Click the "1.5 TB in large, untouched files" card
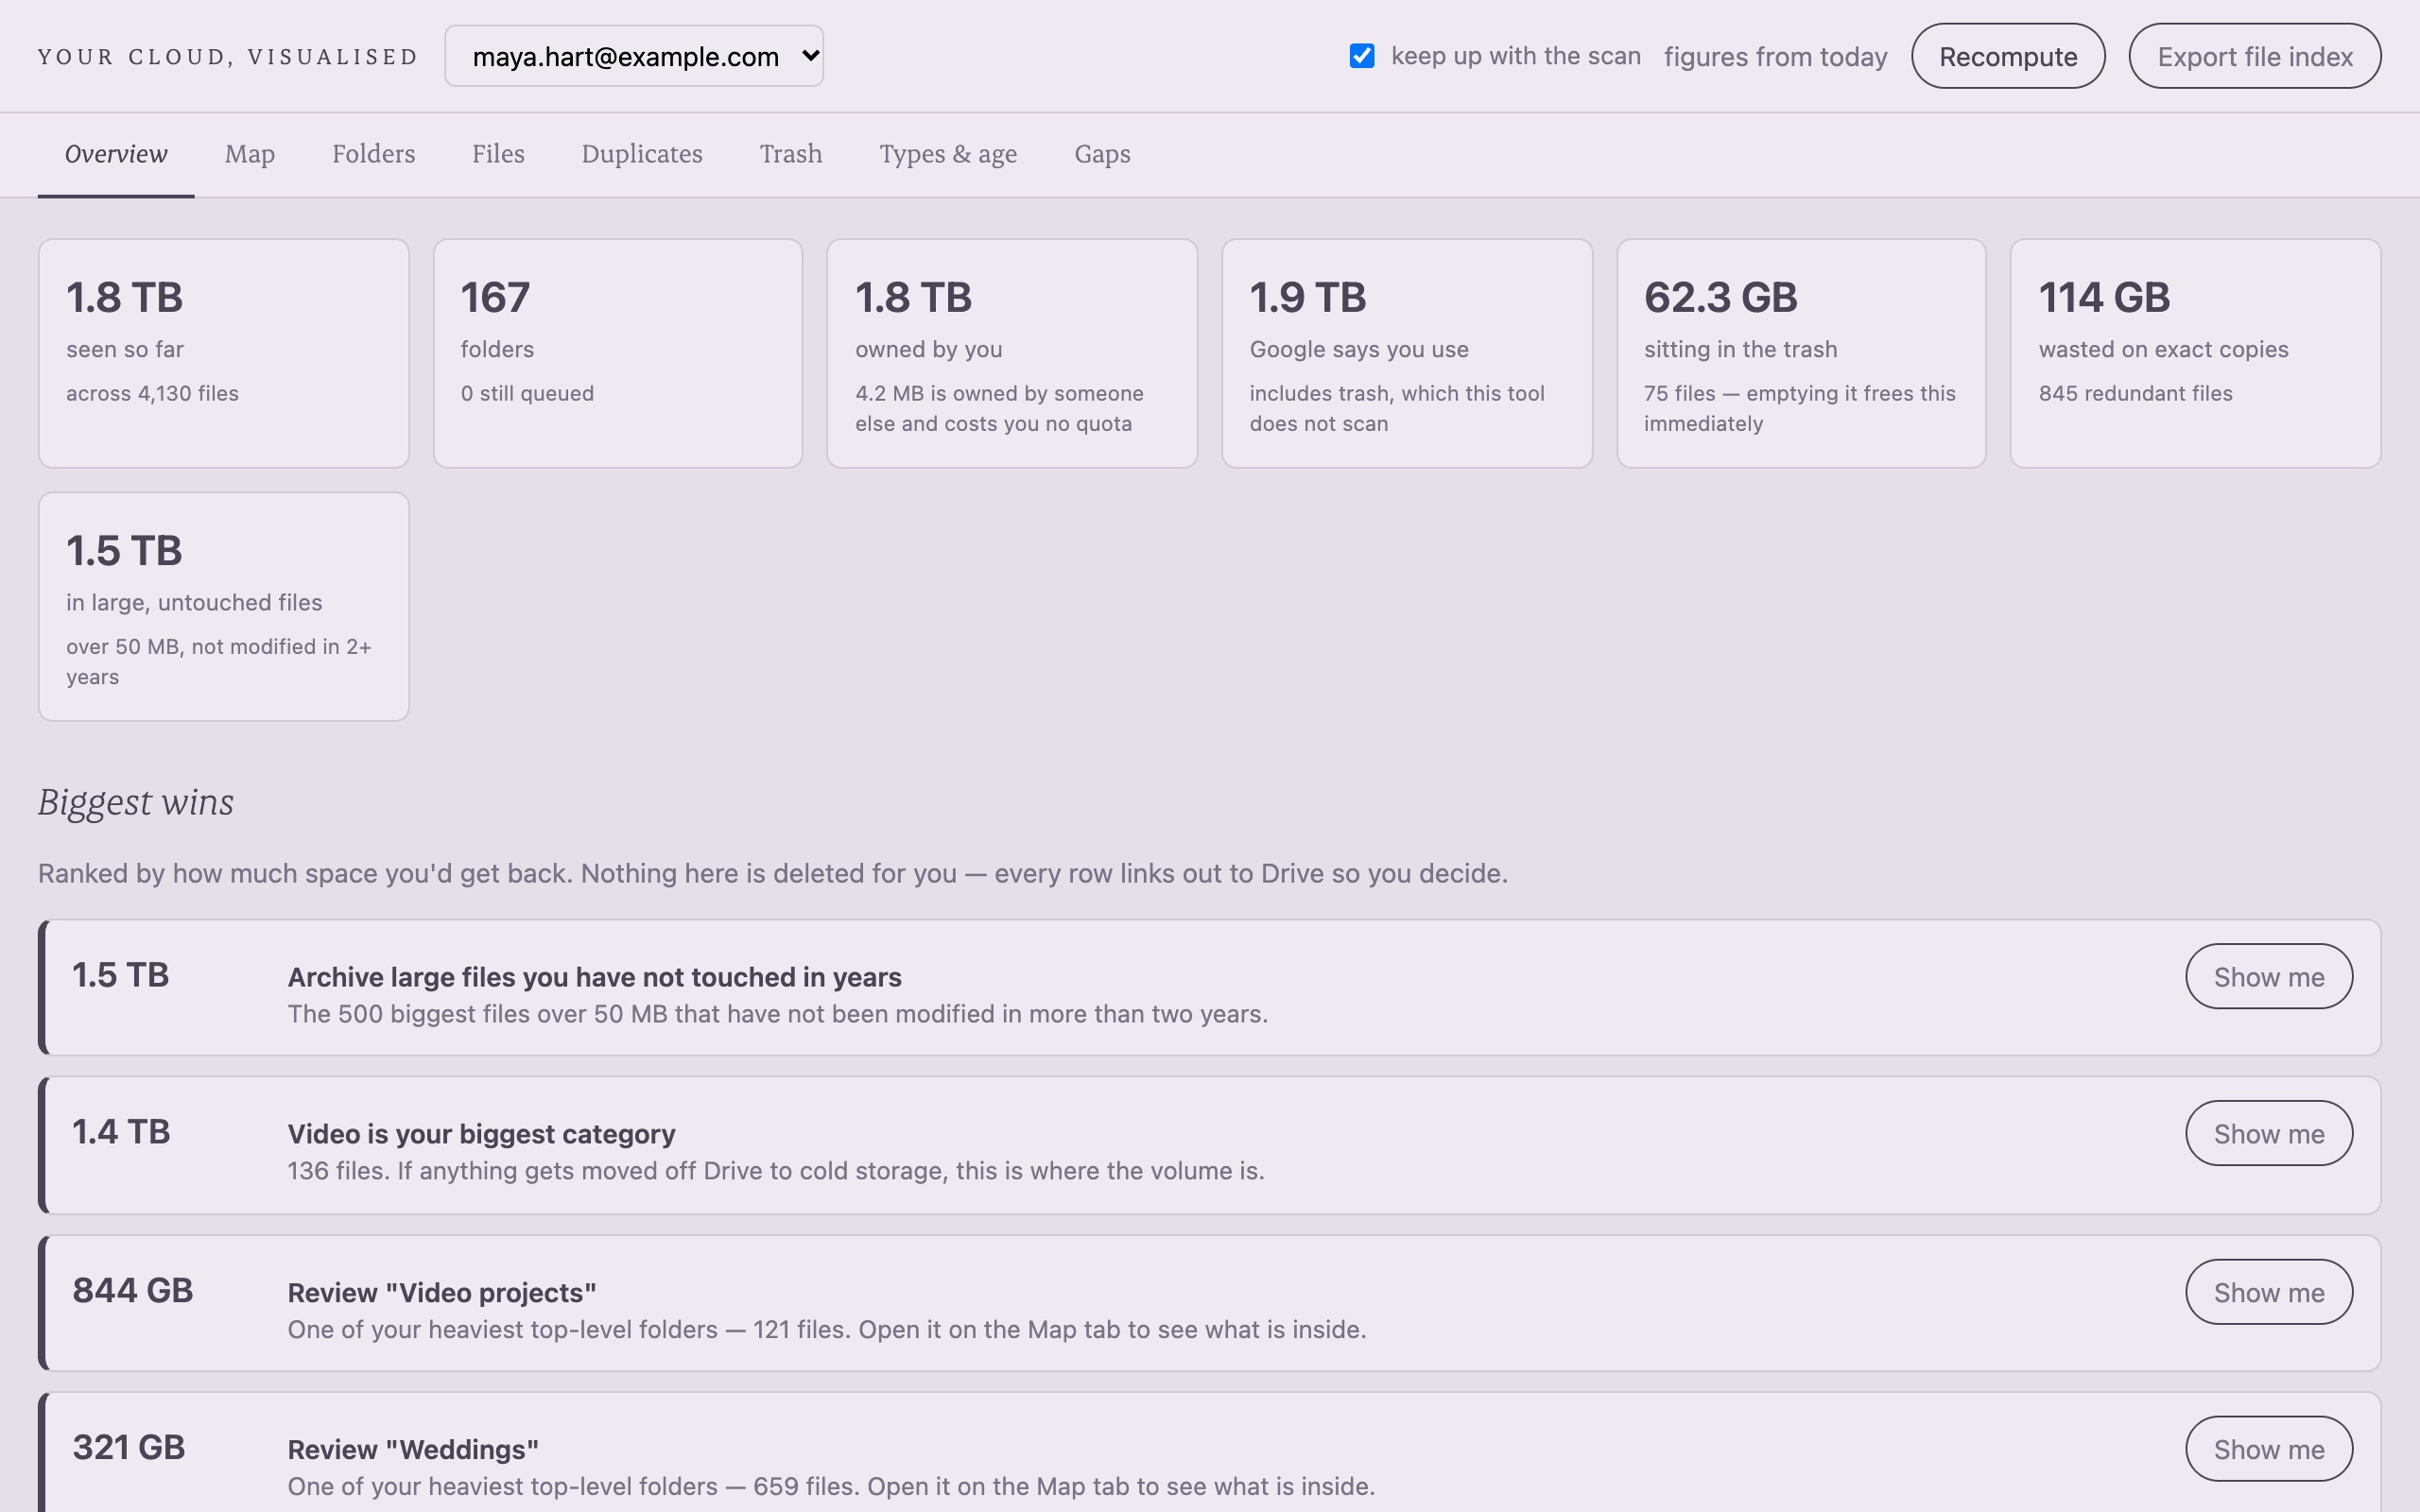 coord(224,606)
